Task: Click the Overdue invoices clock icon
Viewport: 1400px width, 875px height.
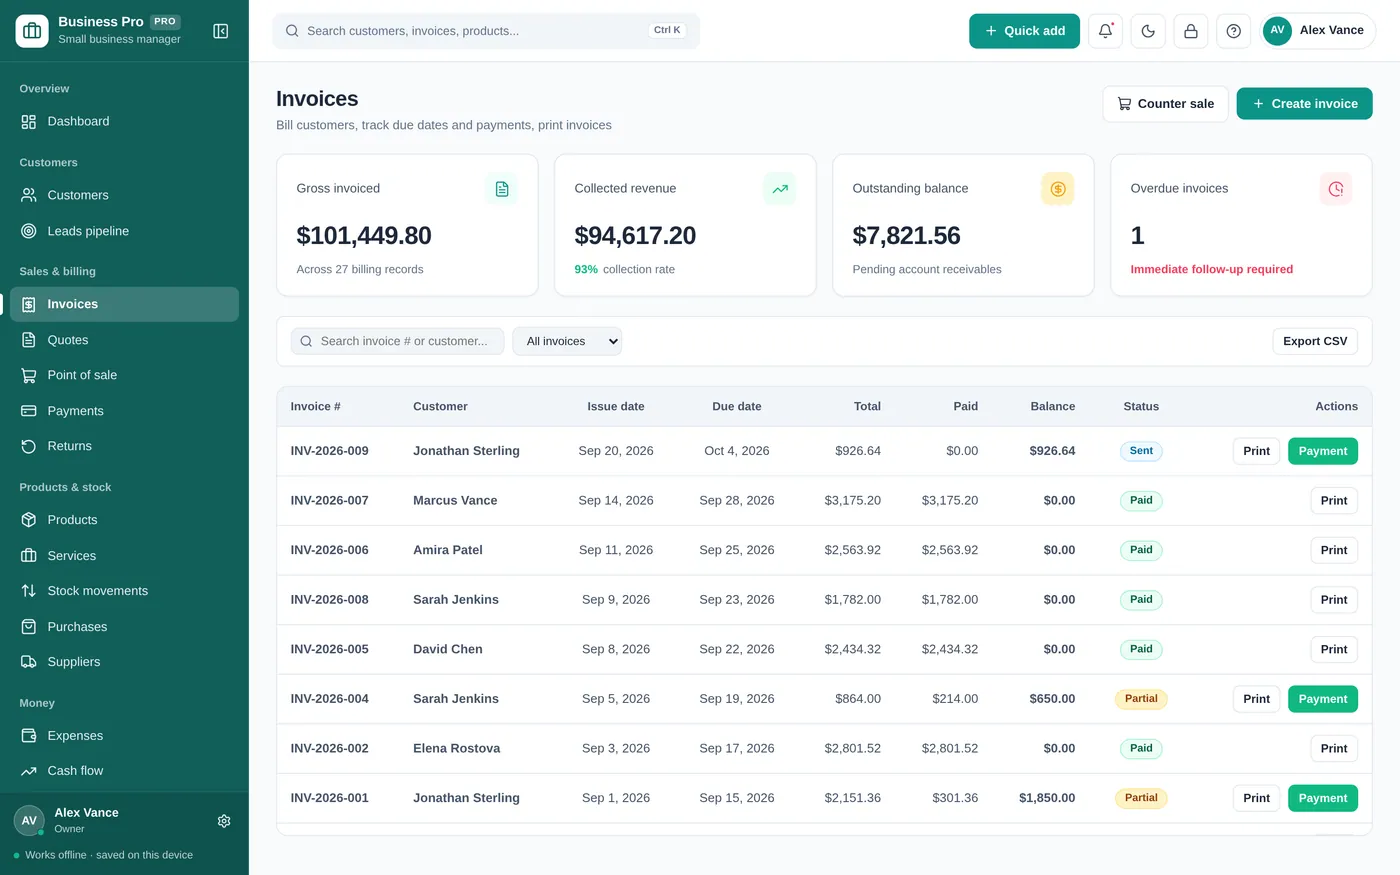Action: [1336, 189]
